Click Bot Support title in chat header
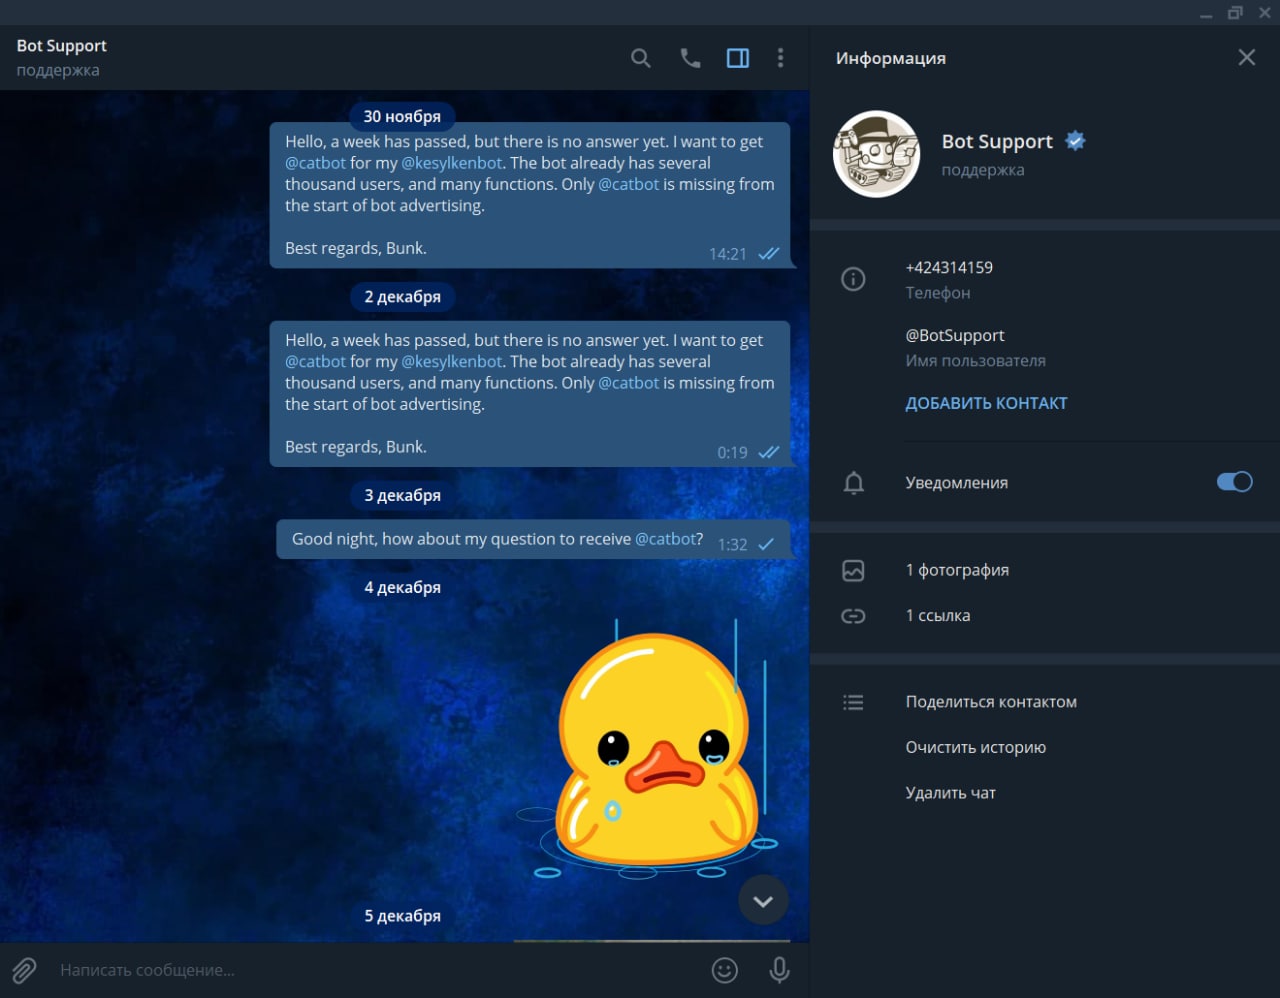The image size is (1280, 998). coord(62,46)
